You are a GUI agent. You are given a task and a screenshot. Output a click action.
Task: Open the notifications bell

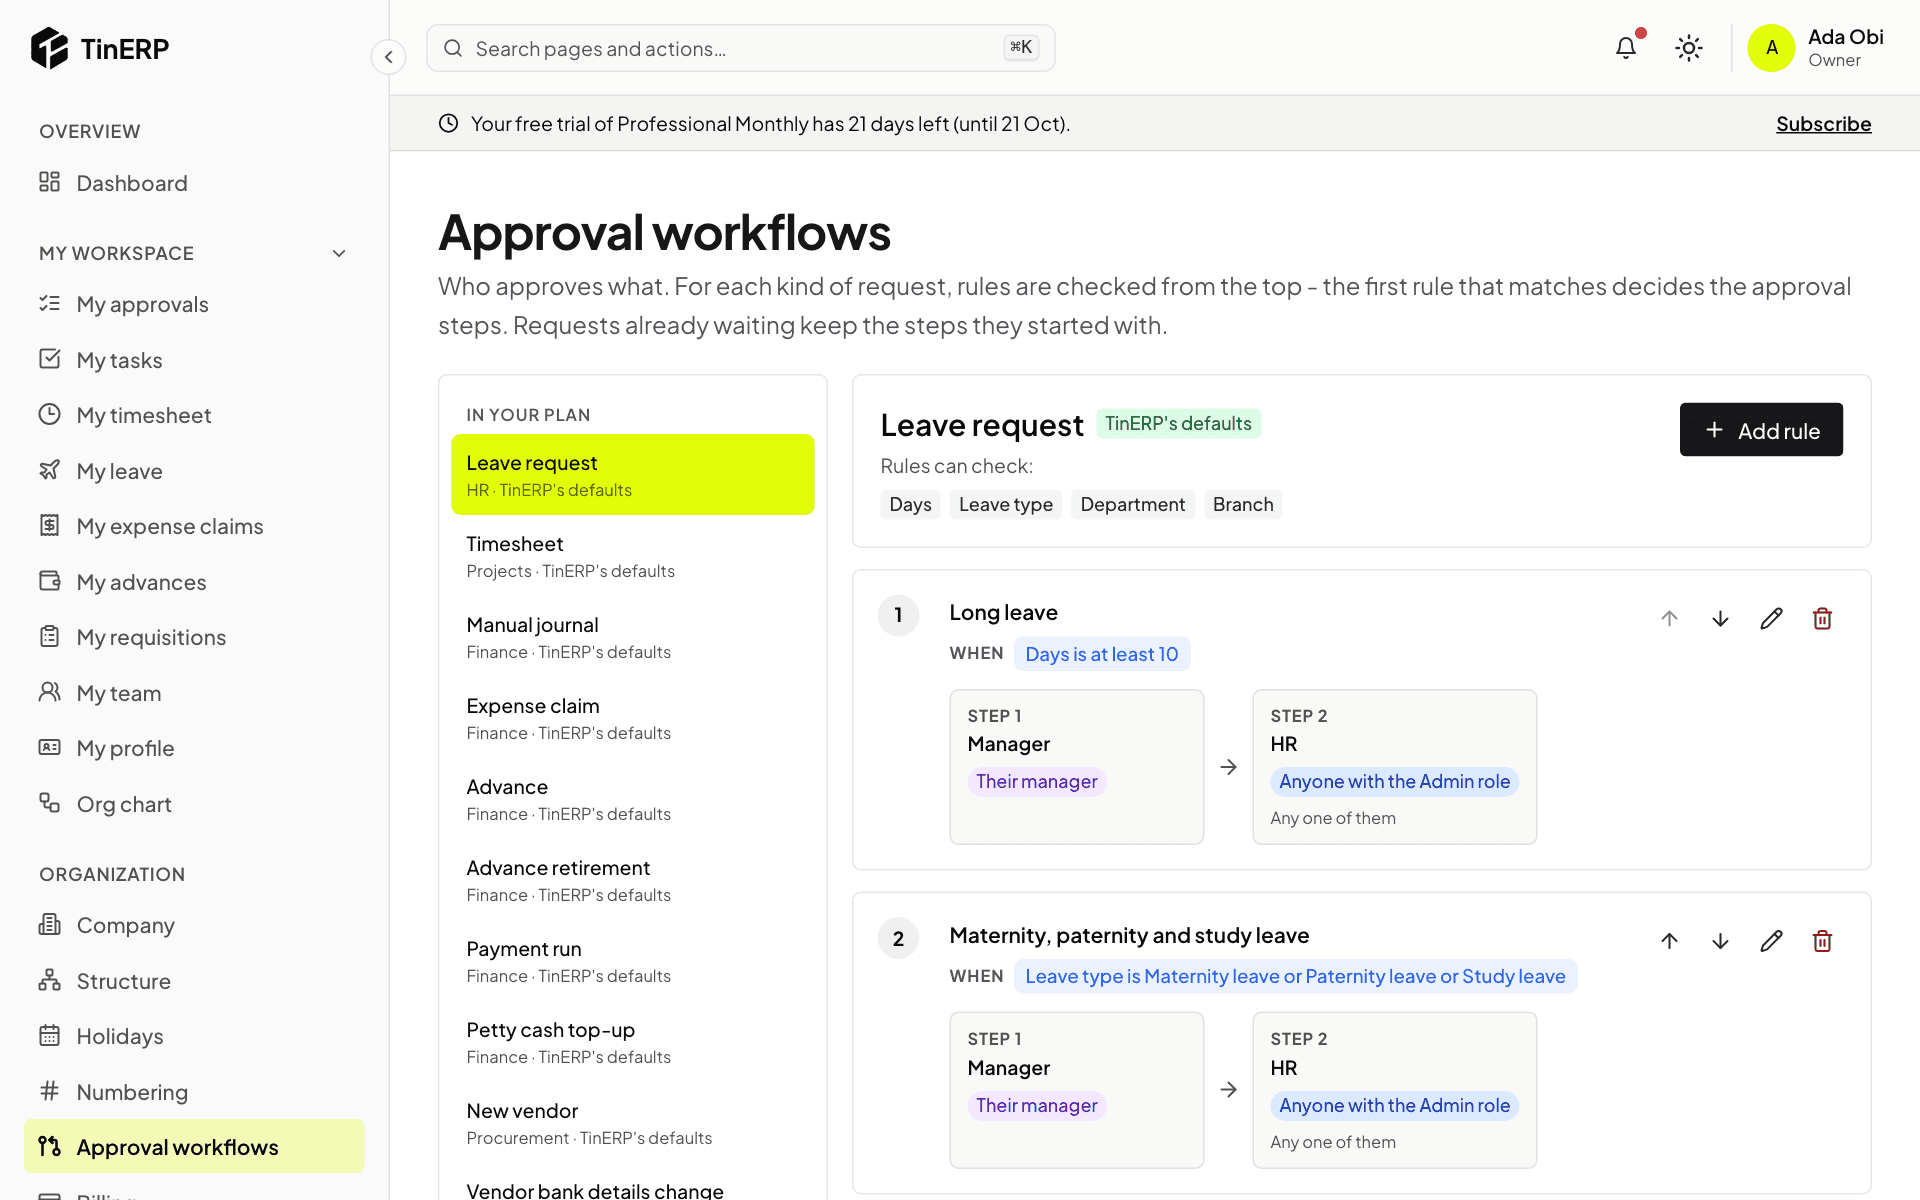pyautogui.click(x=1626, y=47)
